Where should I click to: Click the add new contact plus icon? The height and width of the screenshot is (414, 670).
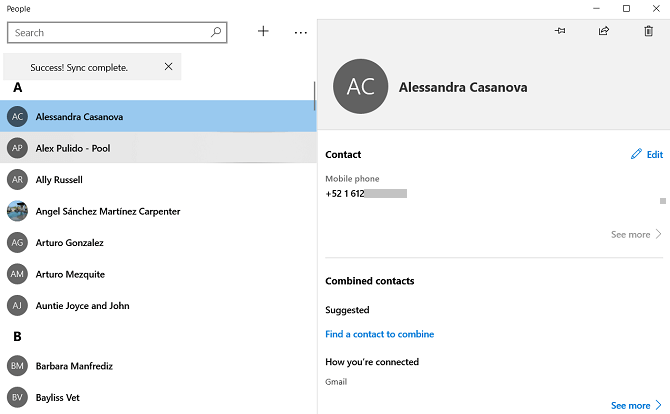263,32
